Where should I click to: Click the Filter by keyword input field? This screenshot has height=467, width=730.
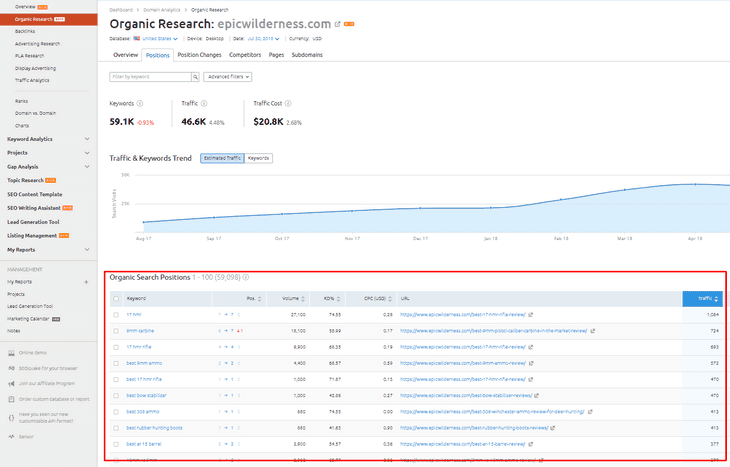tap(150, 77)
